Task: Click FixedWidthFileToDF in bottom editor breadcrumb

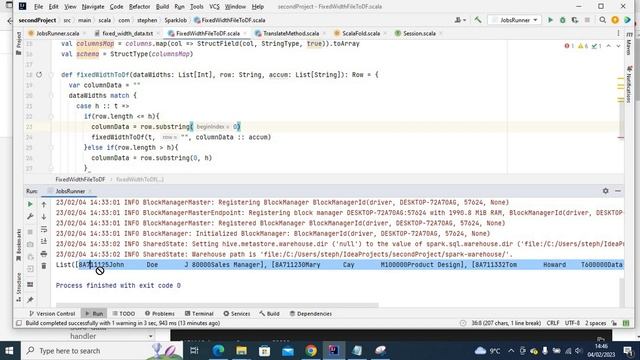Action: pos(80,179)
